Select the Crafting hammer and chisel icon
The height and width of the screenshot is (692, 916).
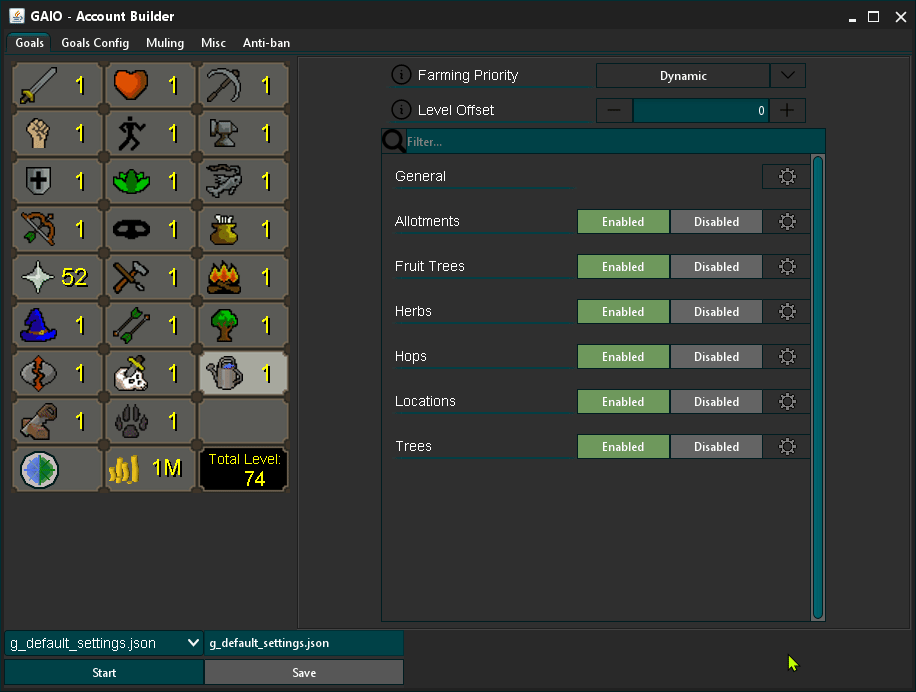tap(131, 277)
